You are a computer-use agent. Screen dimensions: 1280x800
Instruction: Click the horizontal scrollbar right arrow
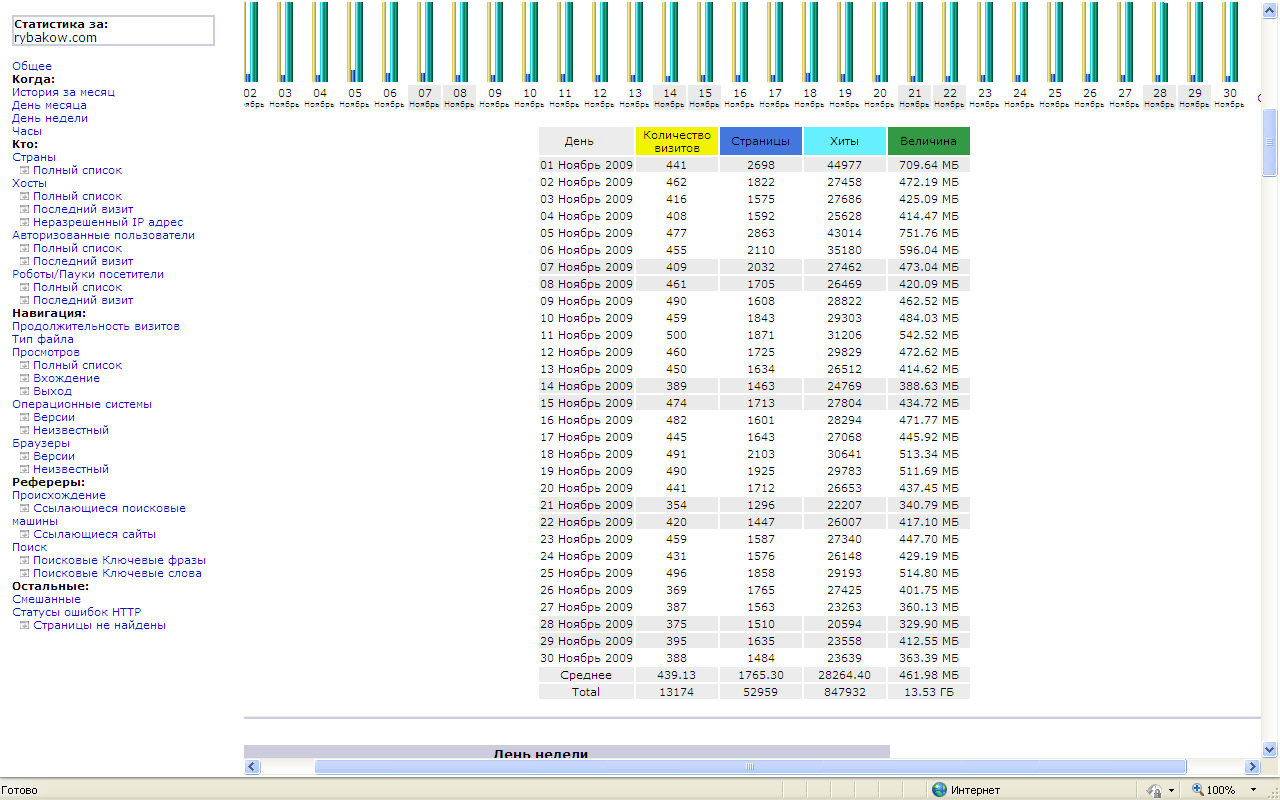click(x=1251, y=767)
